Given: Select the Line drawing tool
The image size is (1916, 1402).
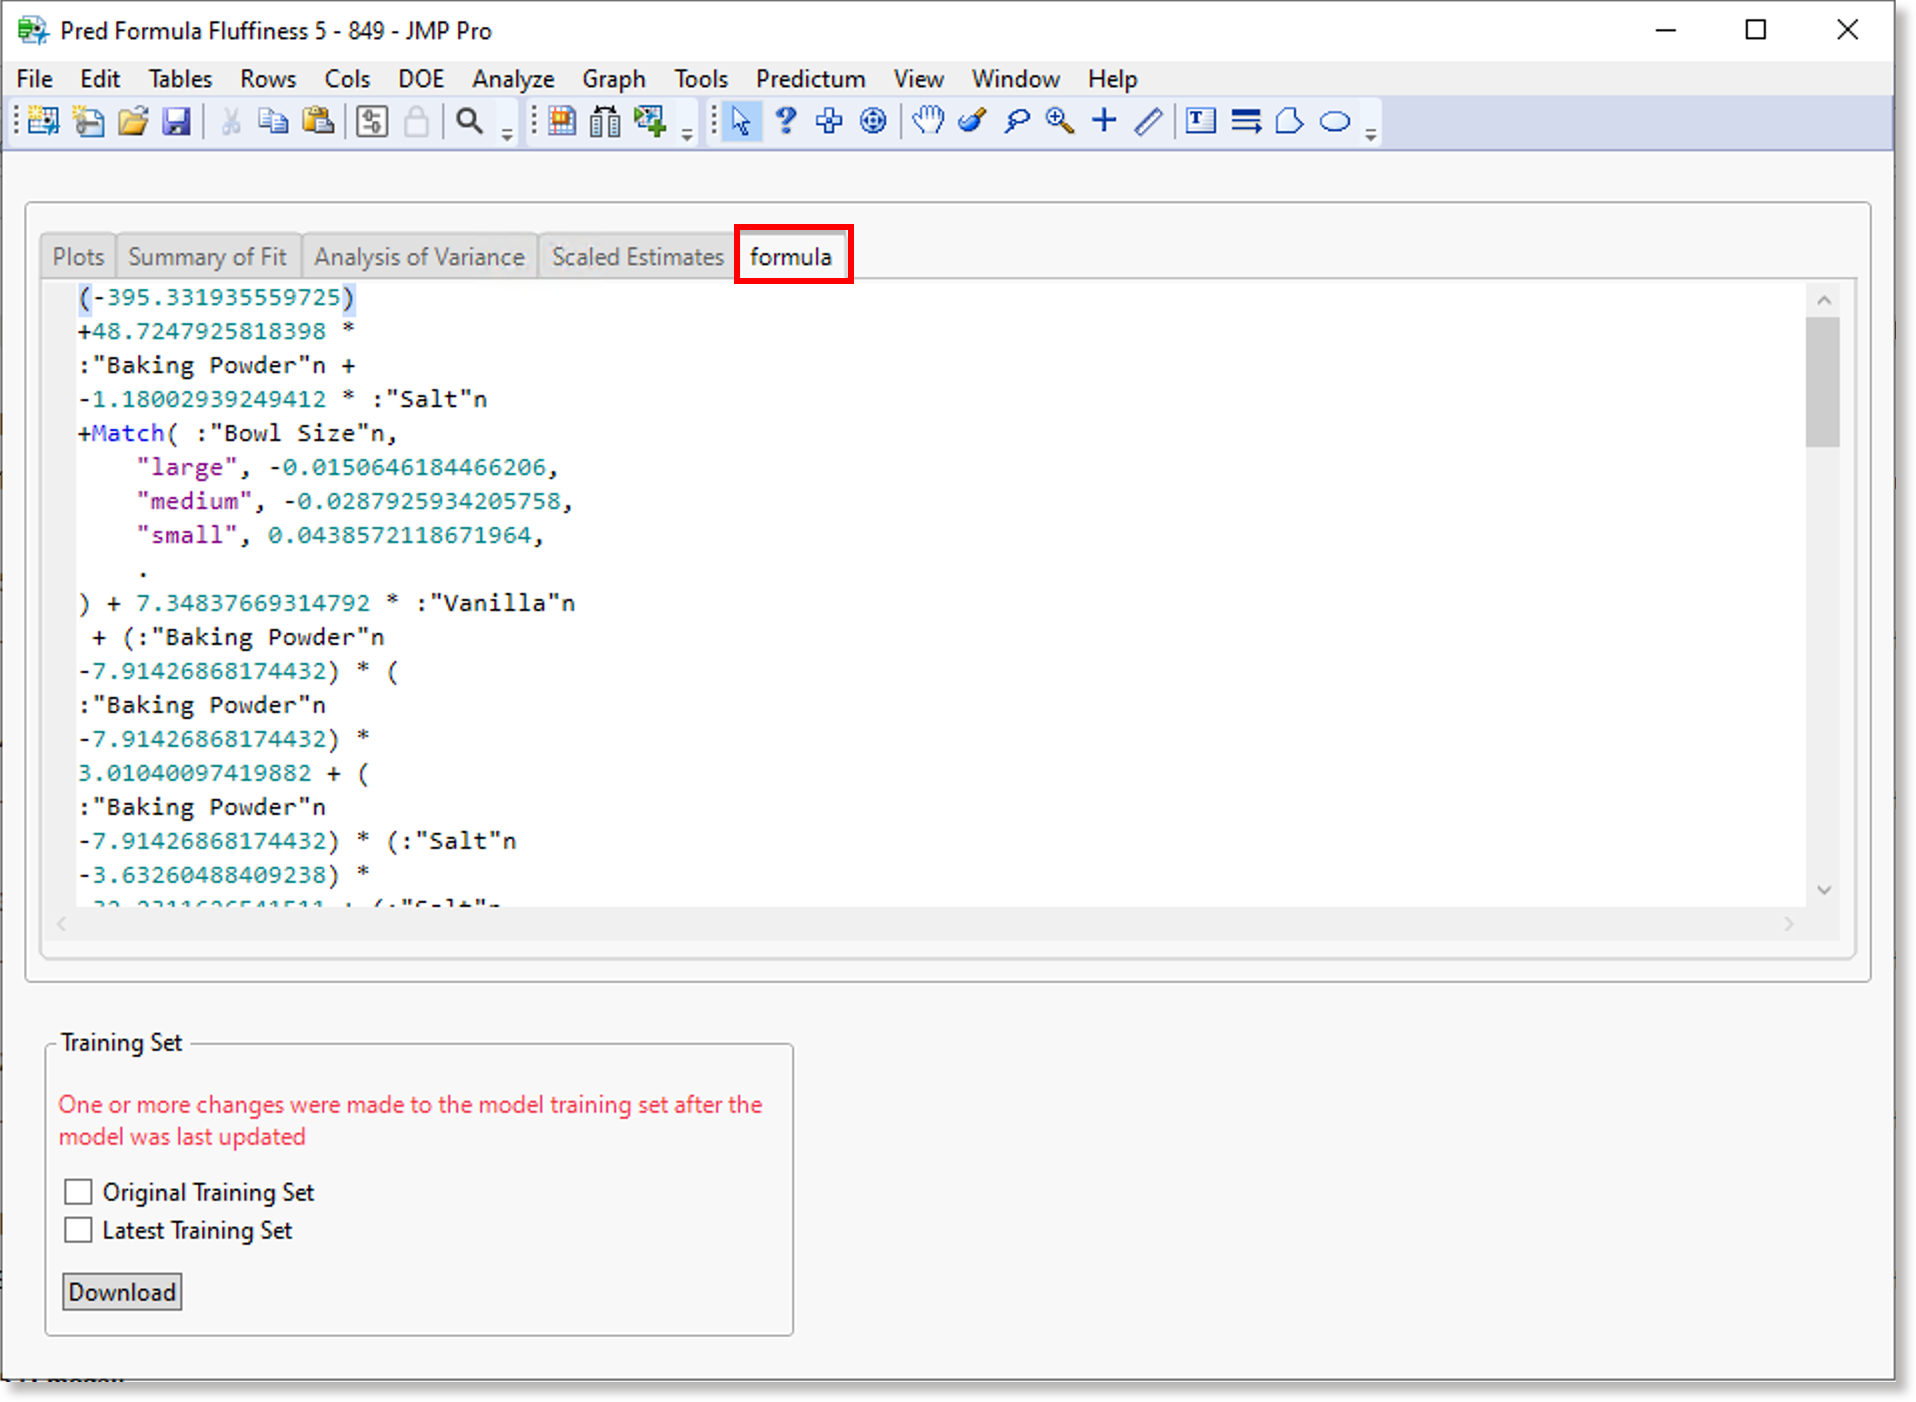Looking at the screenshot, I should pyautogui.click(x=1148, y=121).
